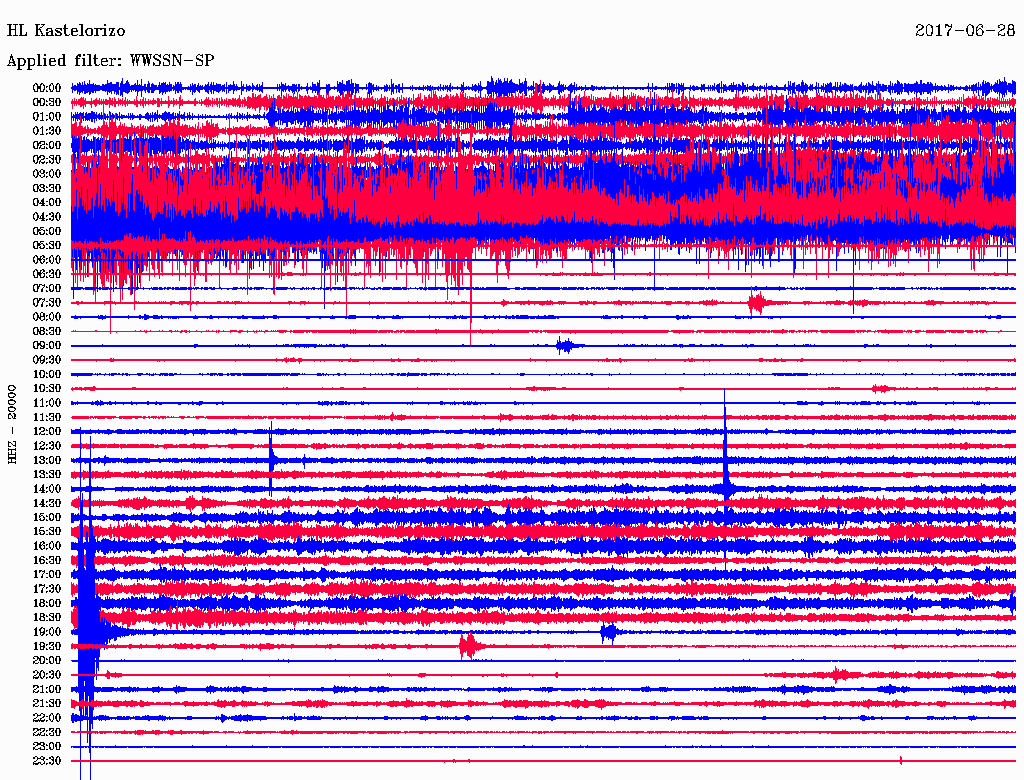1024x780 pixels.
Task: Click the 20:30 time label
Action: coord(47,675)
